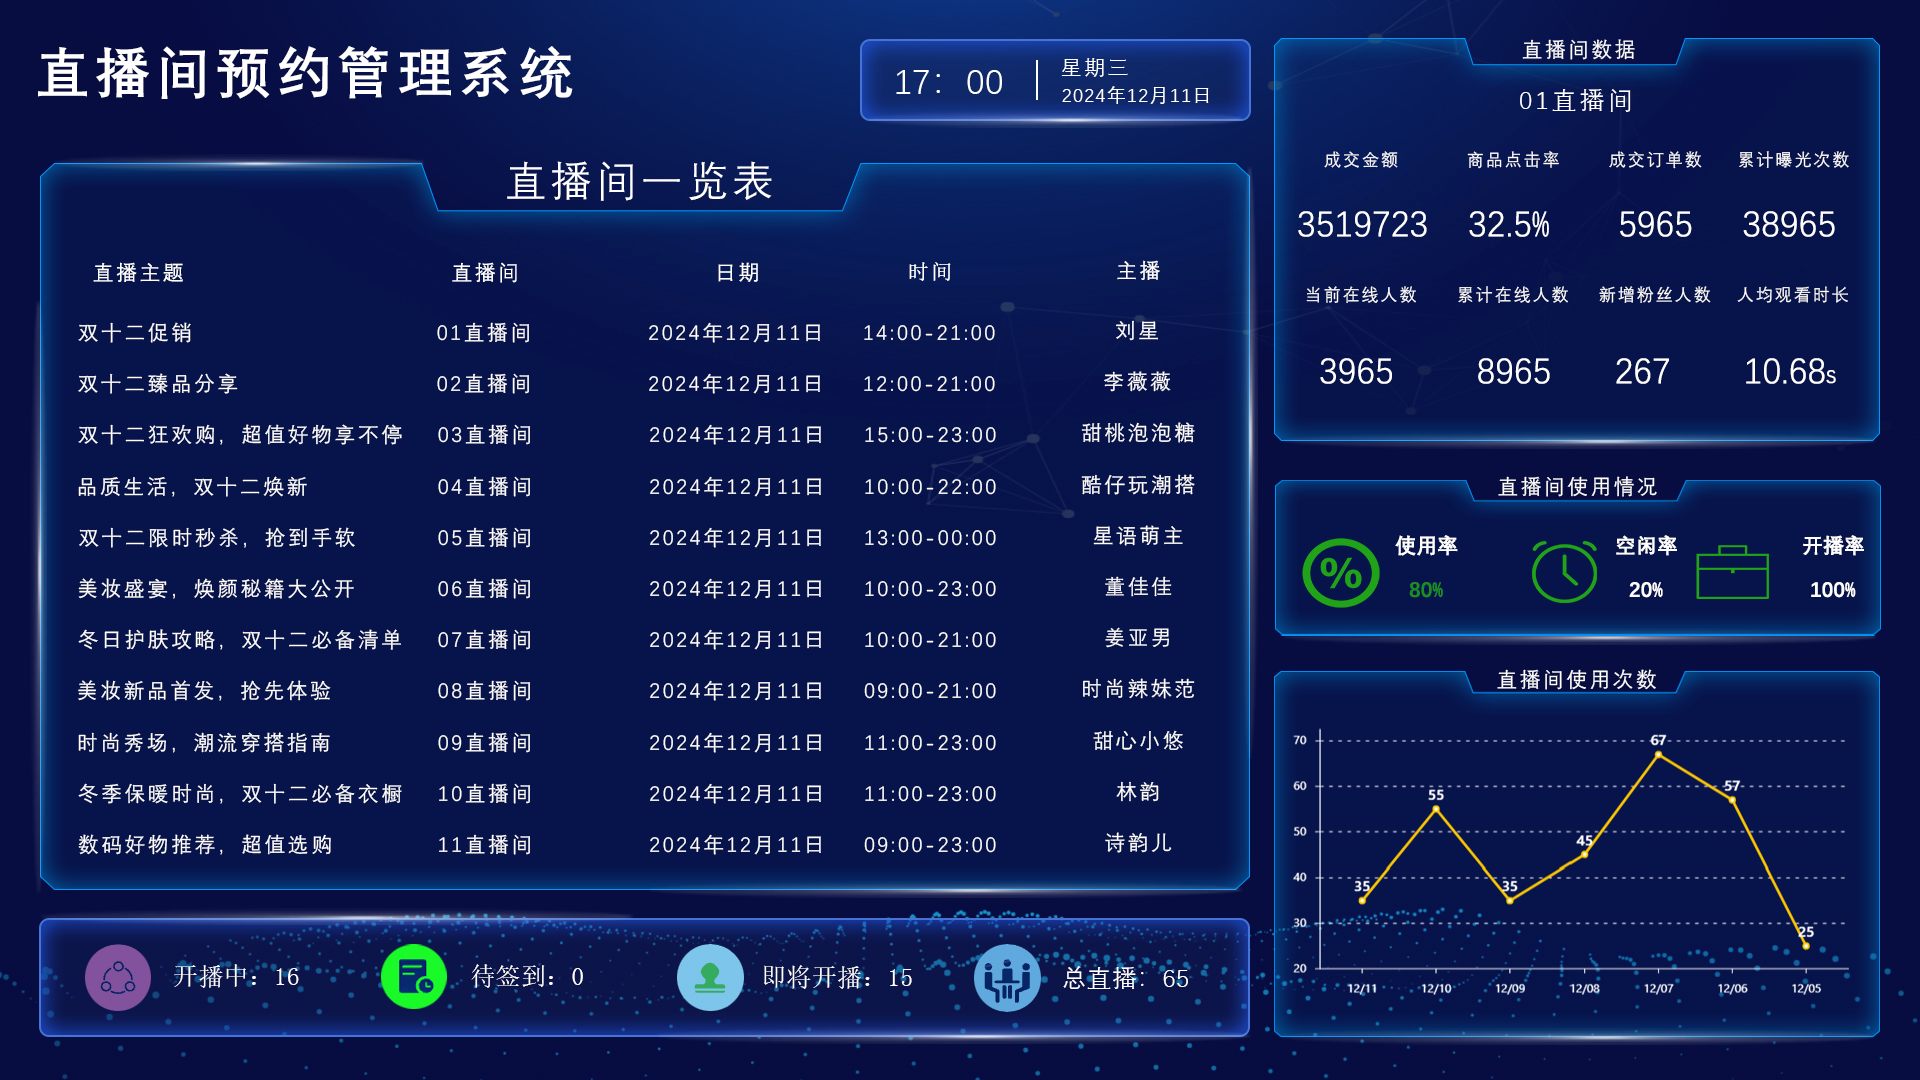Click 当前在线人数 value 3965
The height and width of the screenshot is (1080, 1920).
1356,372
